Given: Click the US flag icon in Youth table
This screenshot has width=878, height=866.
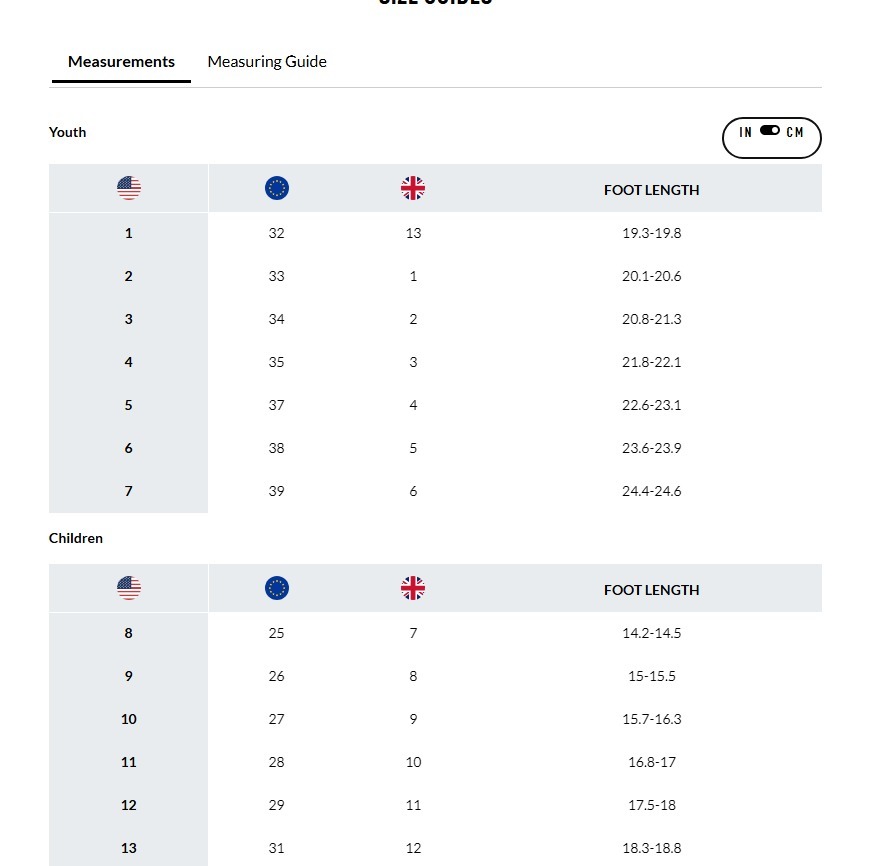Looking at the screenshot, I should click(x=129, y=188).
